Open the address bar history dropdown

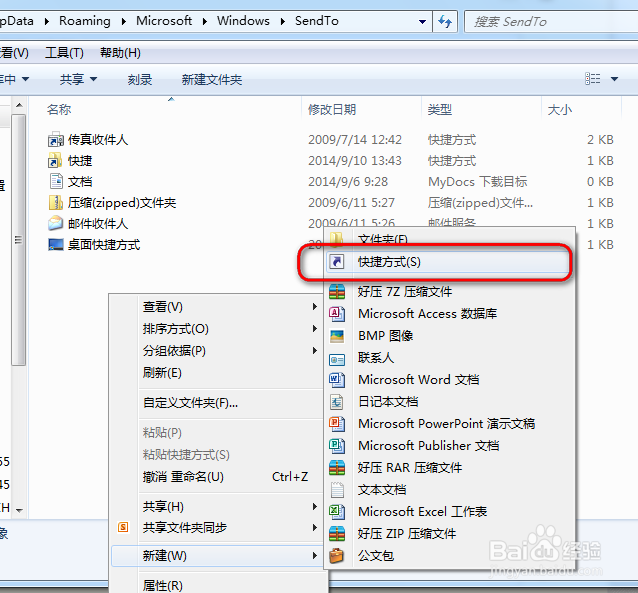pyautogui.click(x=422, y=22)
